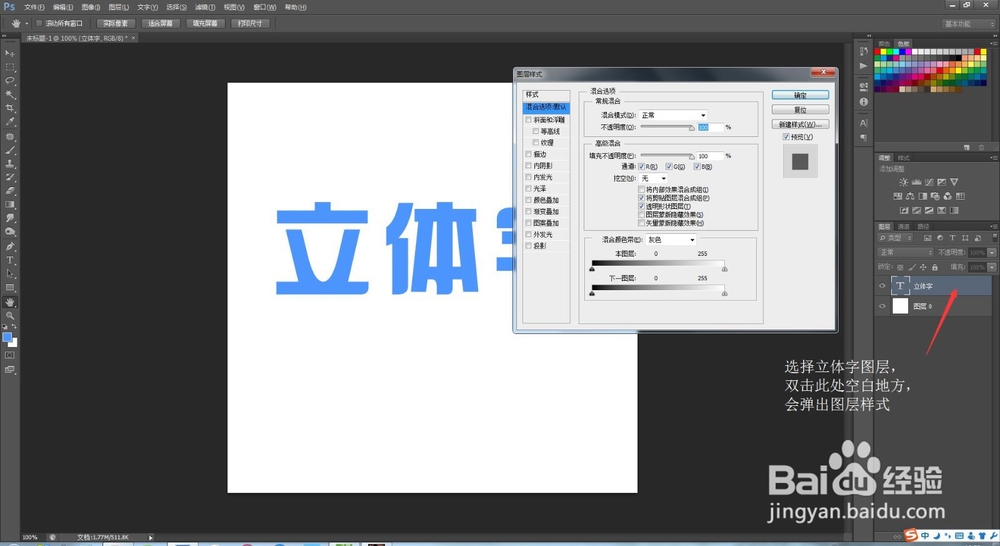
Task: Enable 描边 stroke checkbox
Action: tap(528, 154)
